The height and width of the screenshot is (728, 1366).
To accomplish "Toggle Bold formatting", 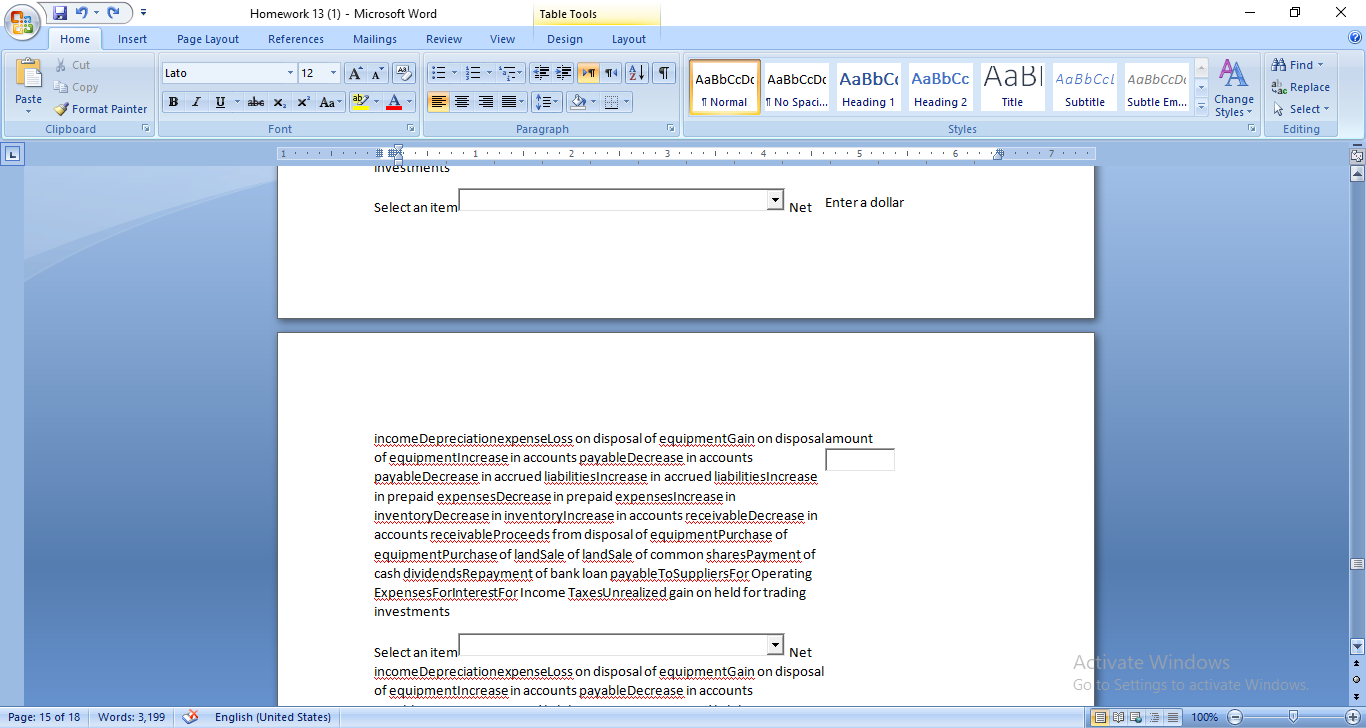I will point(173,102).
